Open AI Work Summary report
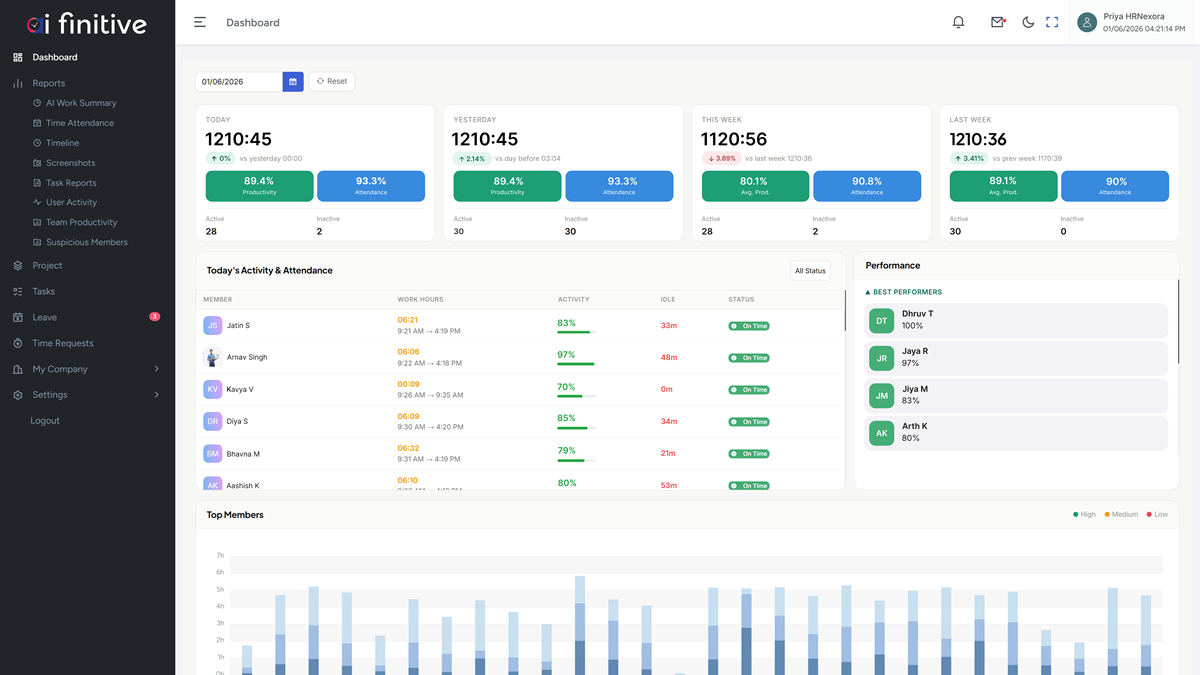This screenshot has width=1200, height=675. click(x=81, y=103)
